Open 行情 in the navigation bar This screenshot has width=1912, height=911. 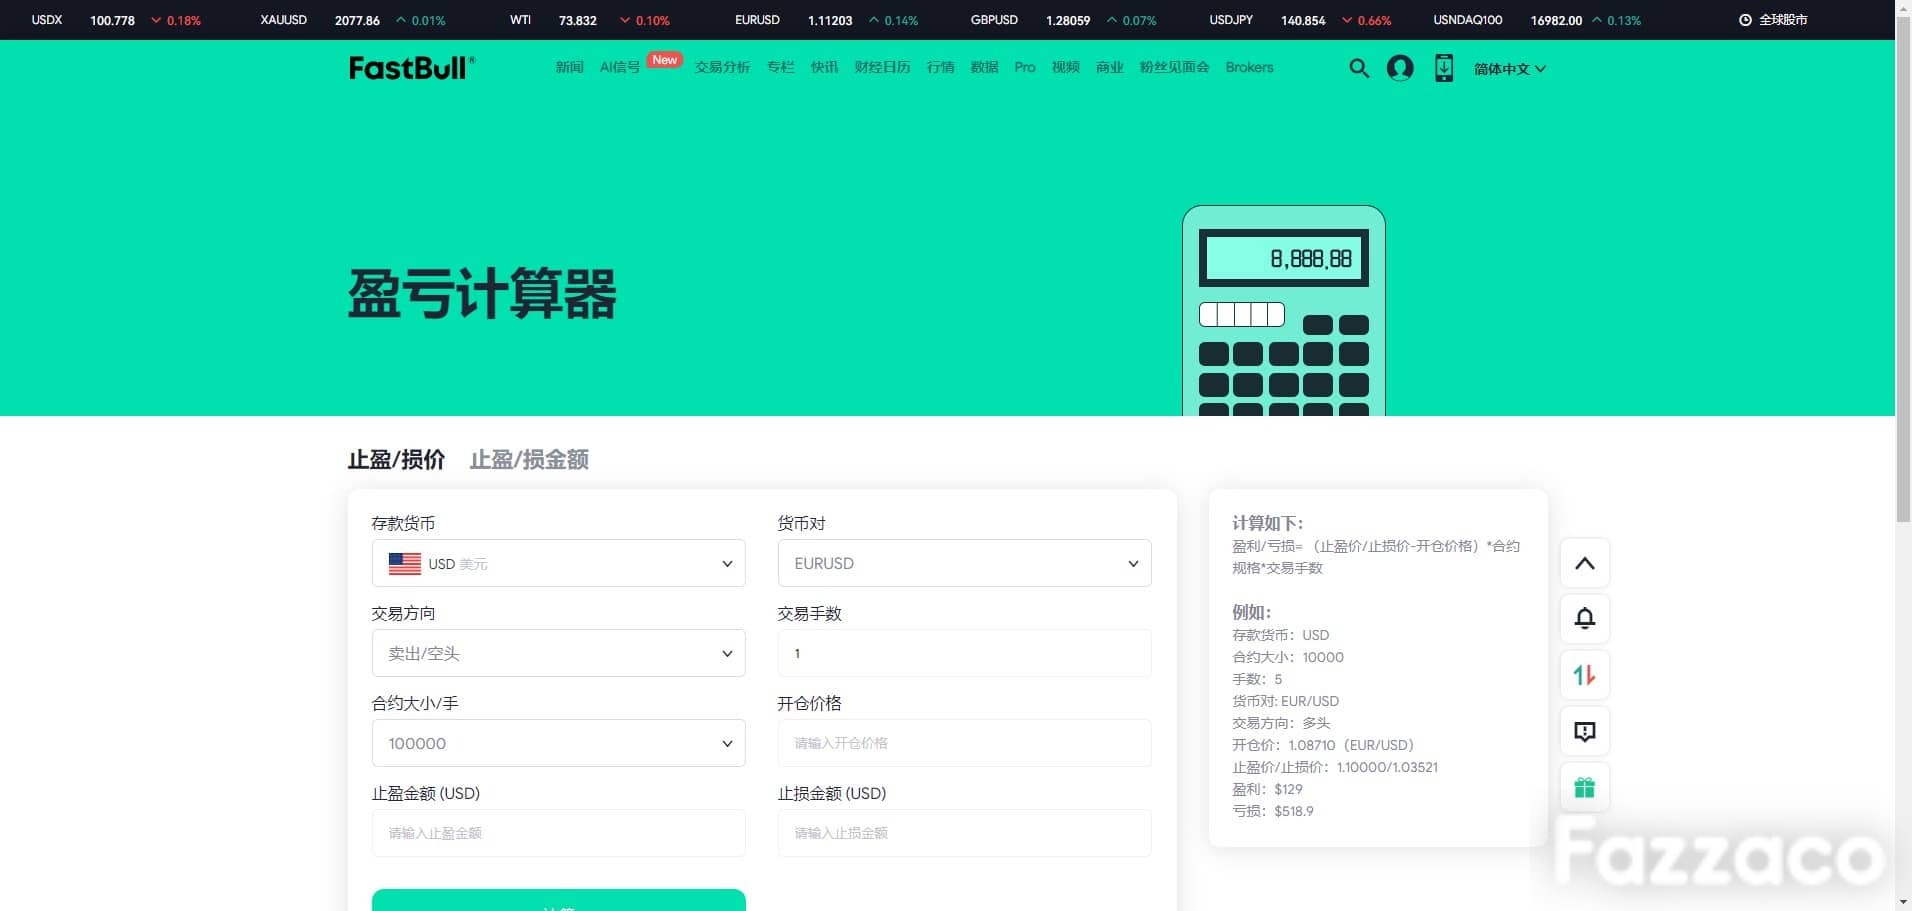[x=941, y=67]
